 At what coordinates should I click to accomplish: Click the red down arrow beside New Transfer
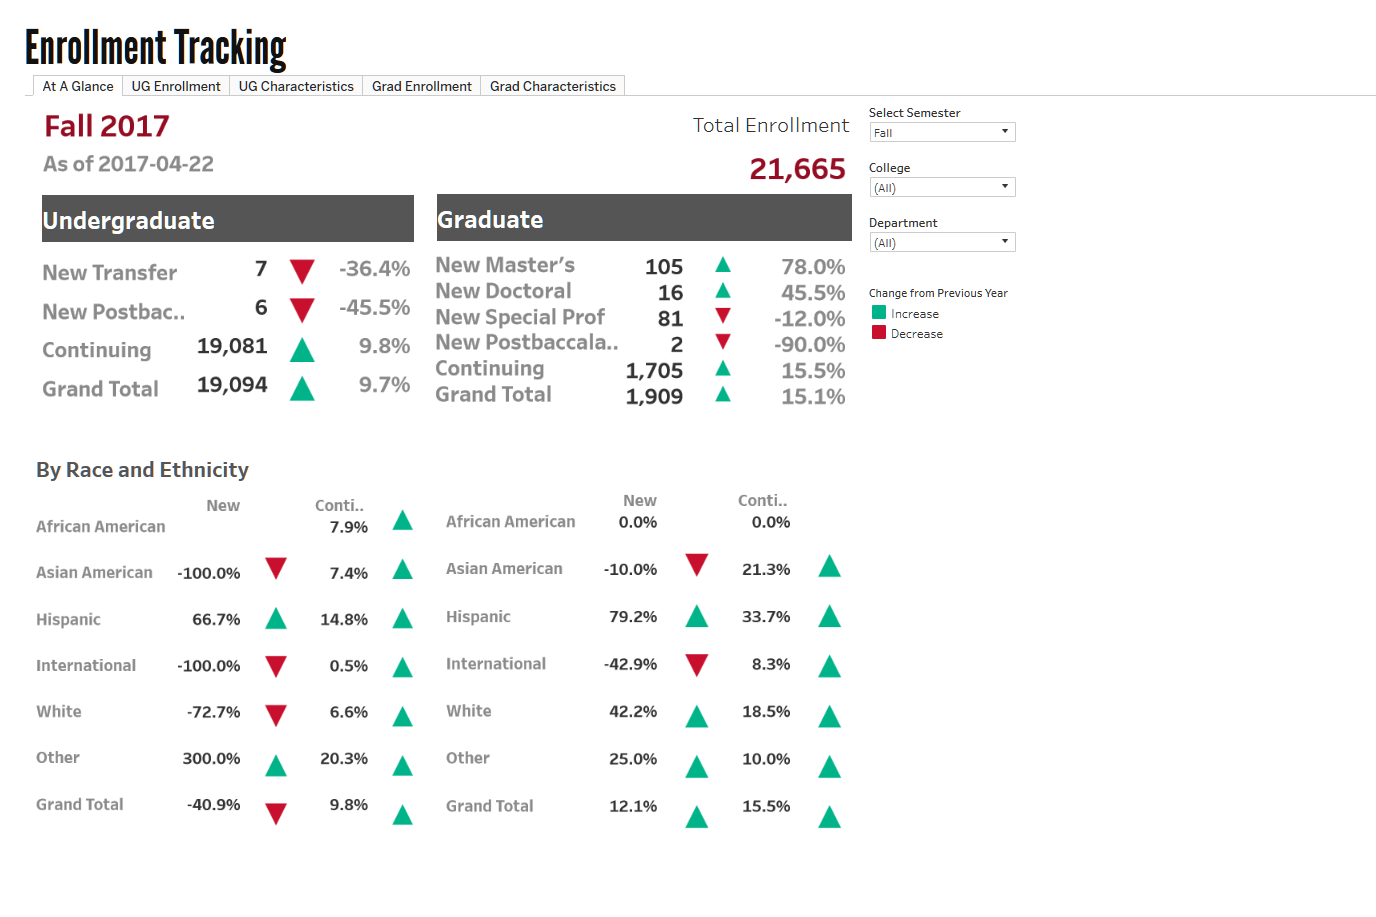[302, 271]
